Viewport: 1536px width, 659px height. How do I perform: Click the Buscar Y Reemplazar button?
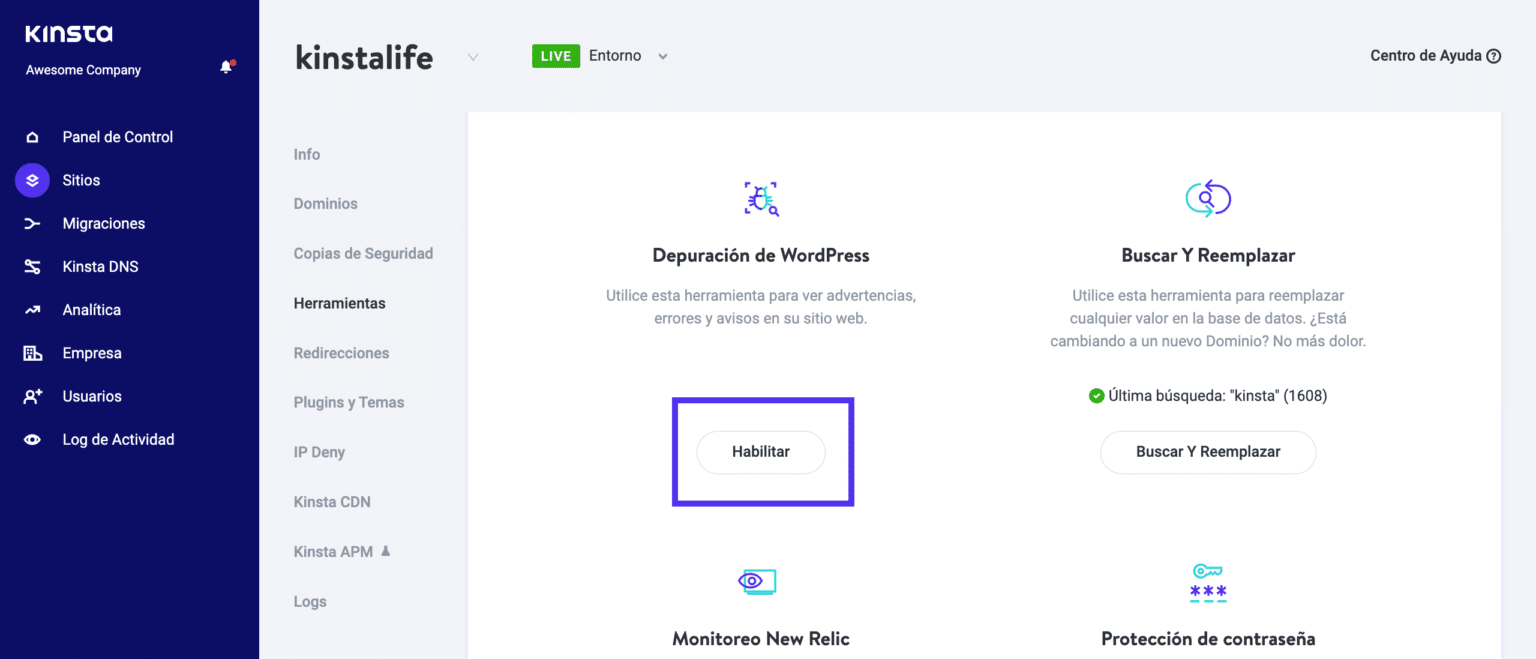(x=1207, y=452)
